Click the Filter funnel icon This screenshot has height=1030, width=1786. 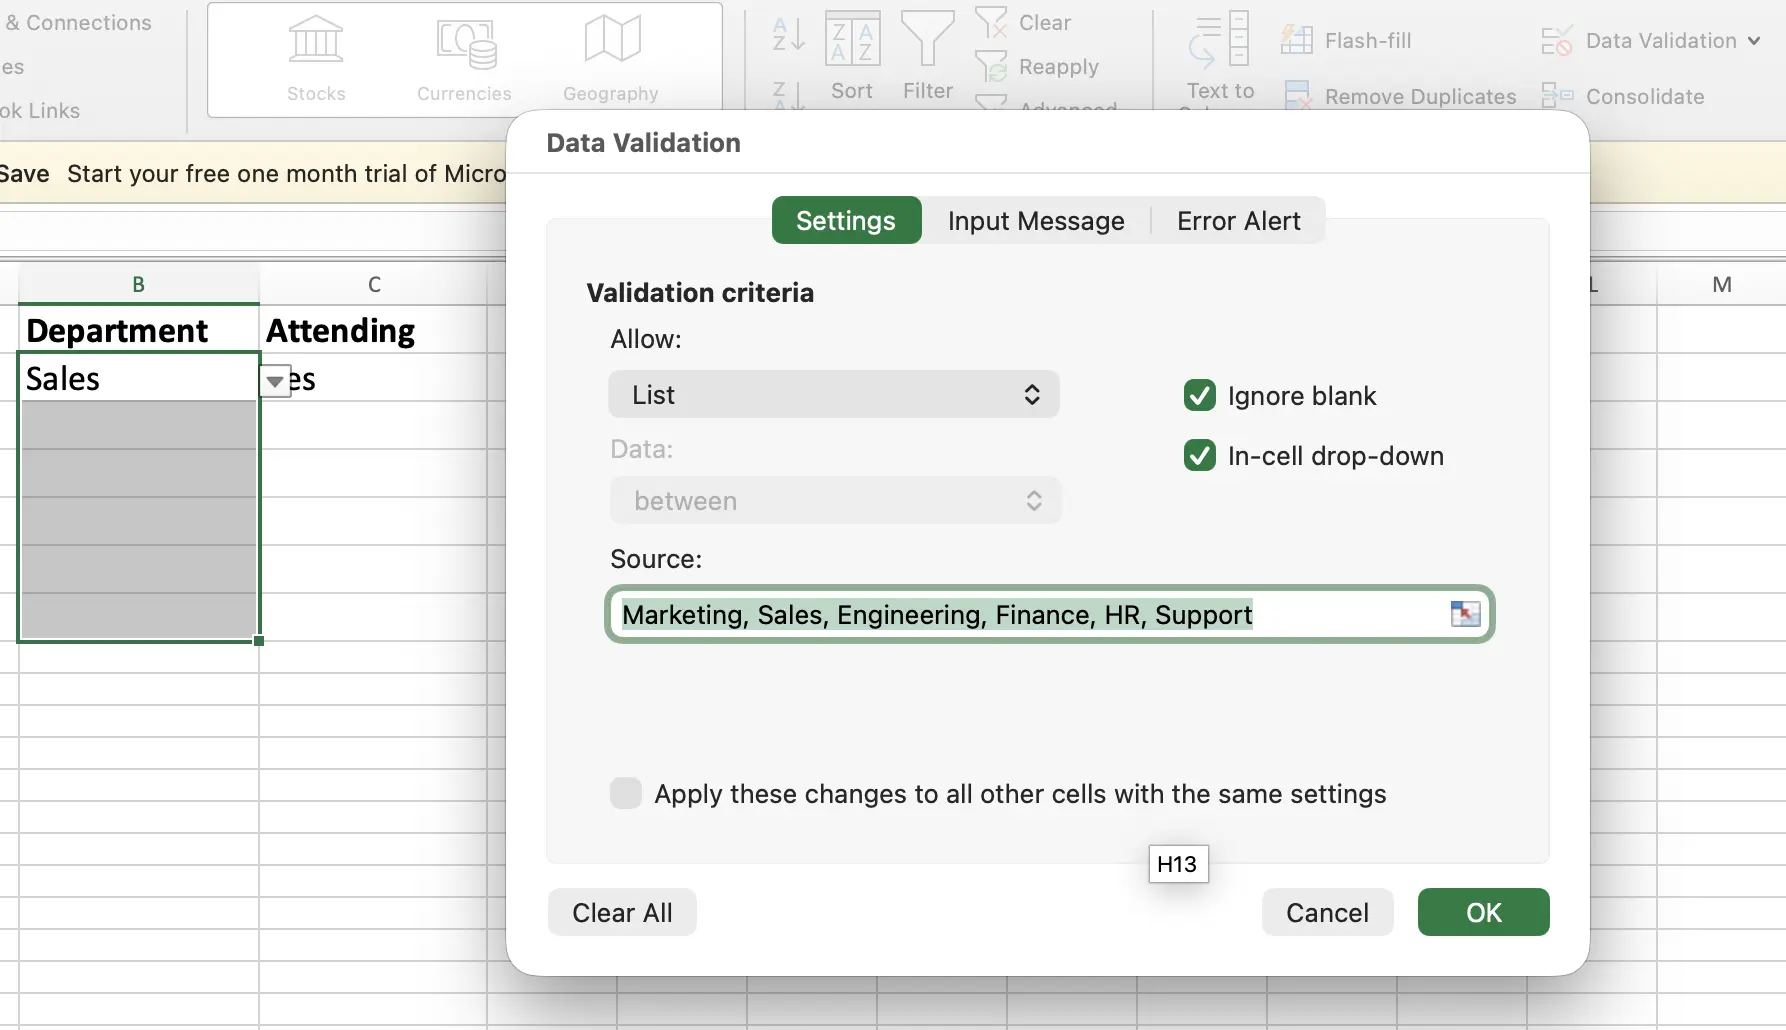(927, 40)
